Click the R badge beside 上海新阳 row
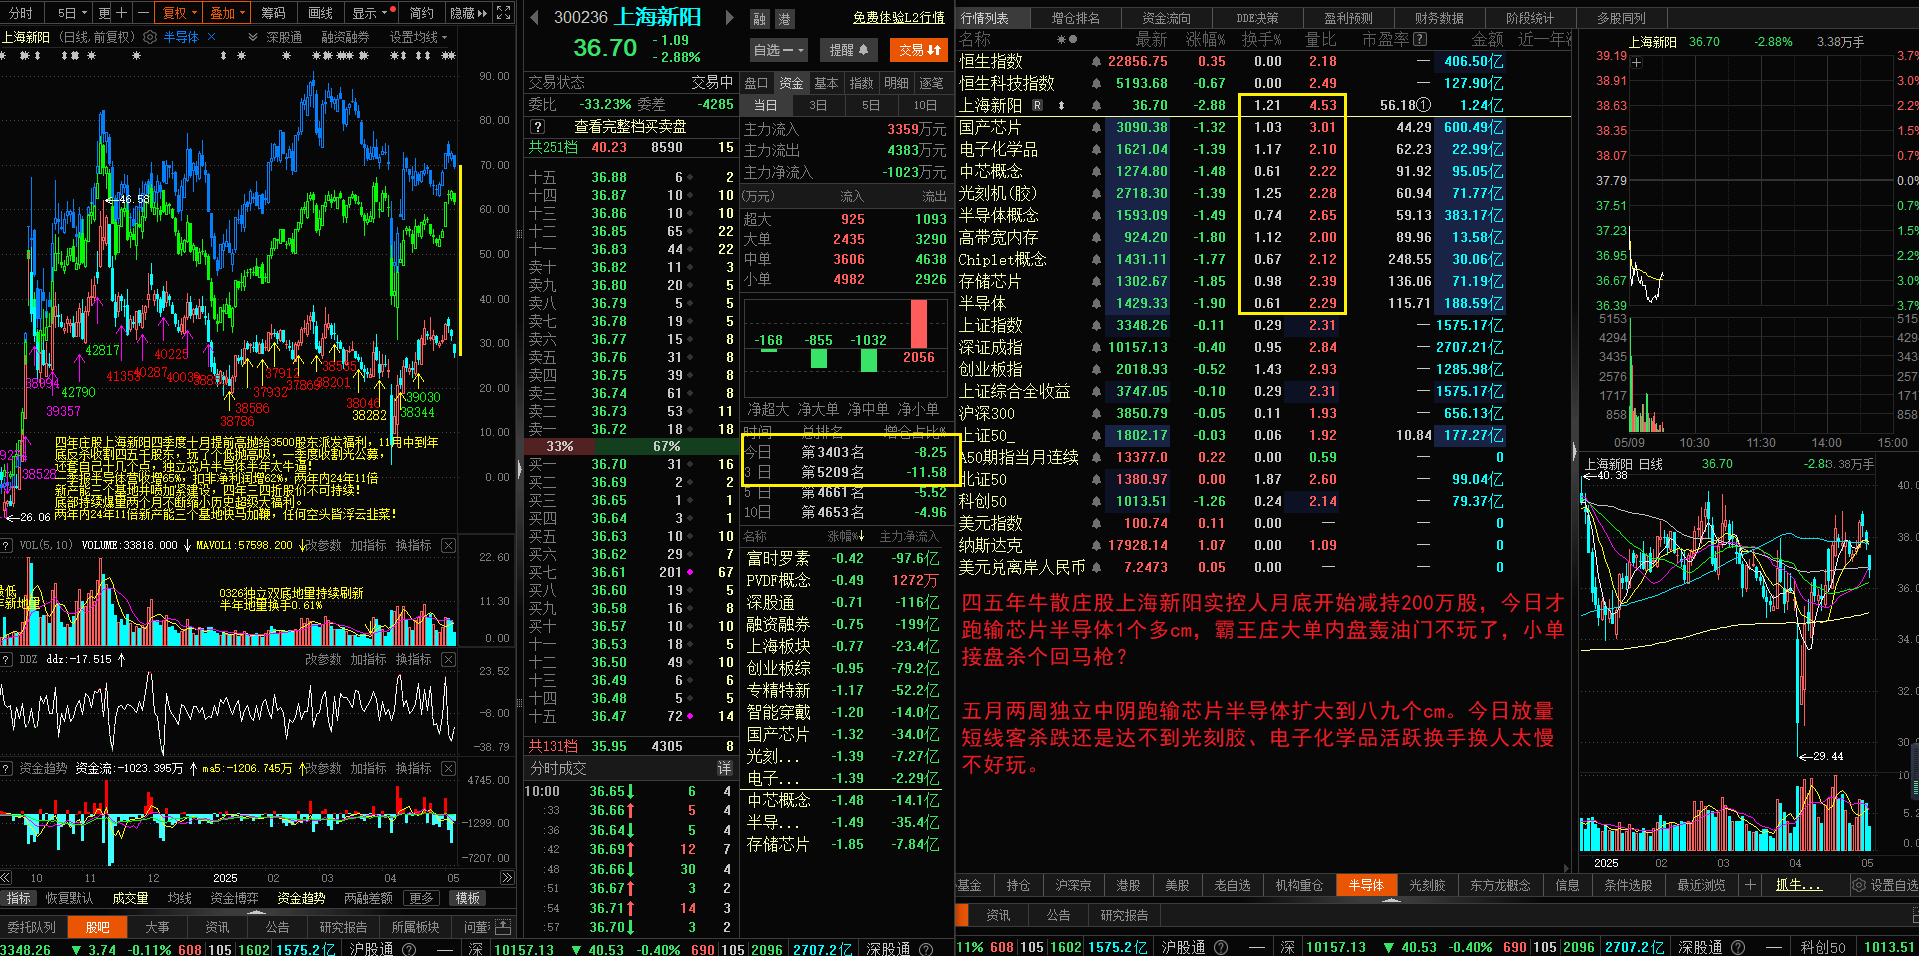The image size is (1919, 956). [x=1037, y=105]
